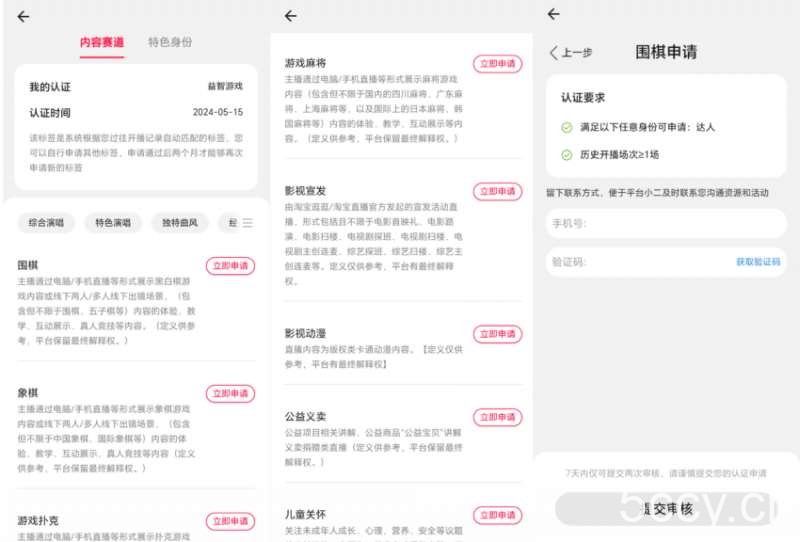This screenshot has width=800, height=542.
Task: Tap the back arrow on the left screen
Action: pyautogui.click(x=23, y=16)
